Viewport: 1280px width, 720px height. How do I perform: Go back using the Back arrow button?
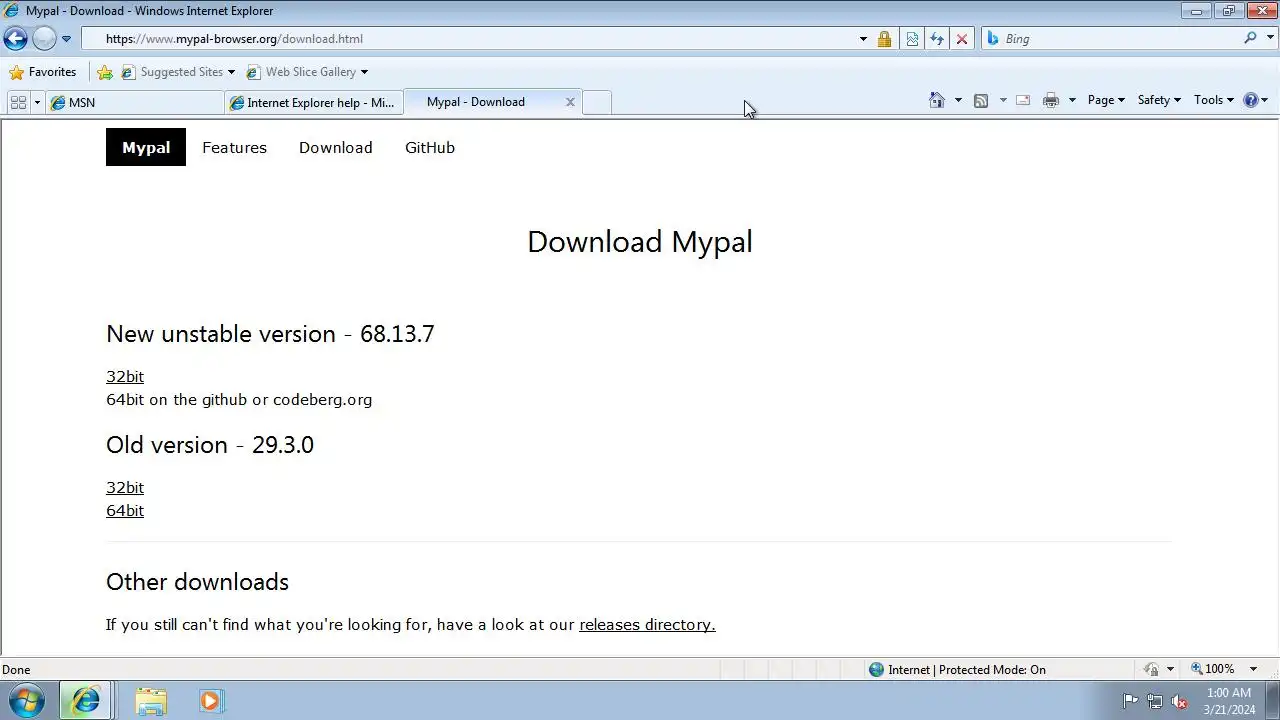[x=15, y=39]
